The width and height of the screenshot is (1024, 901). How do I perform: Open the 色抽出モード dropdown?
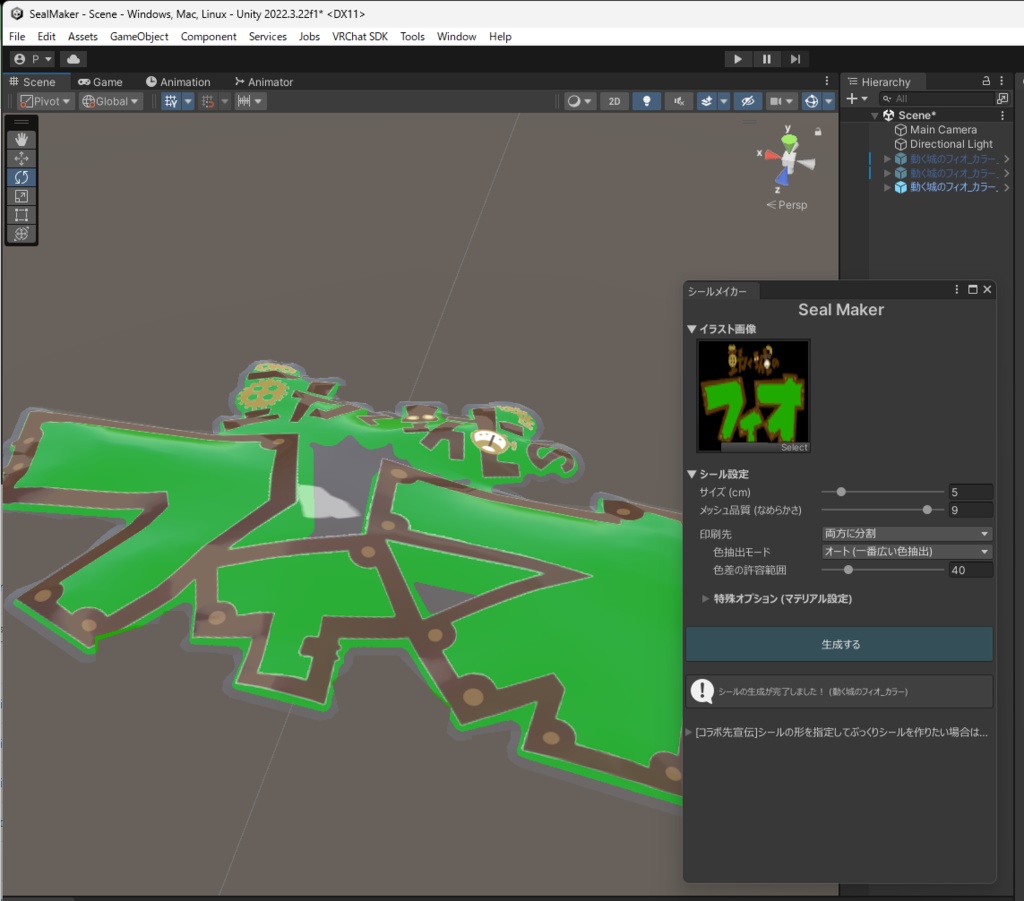[906, 552]
